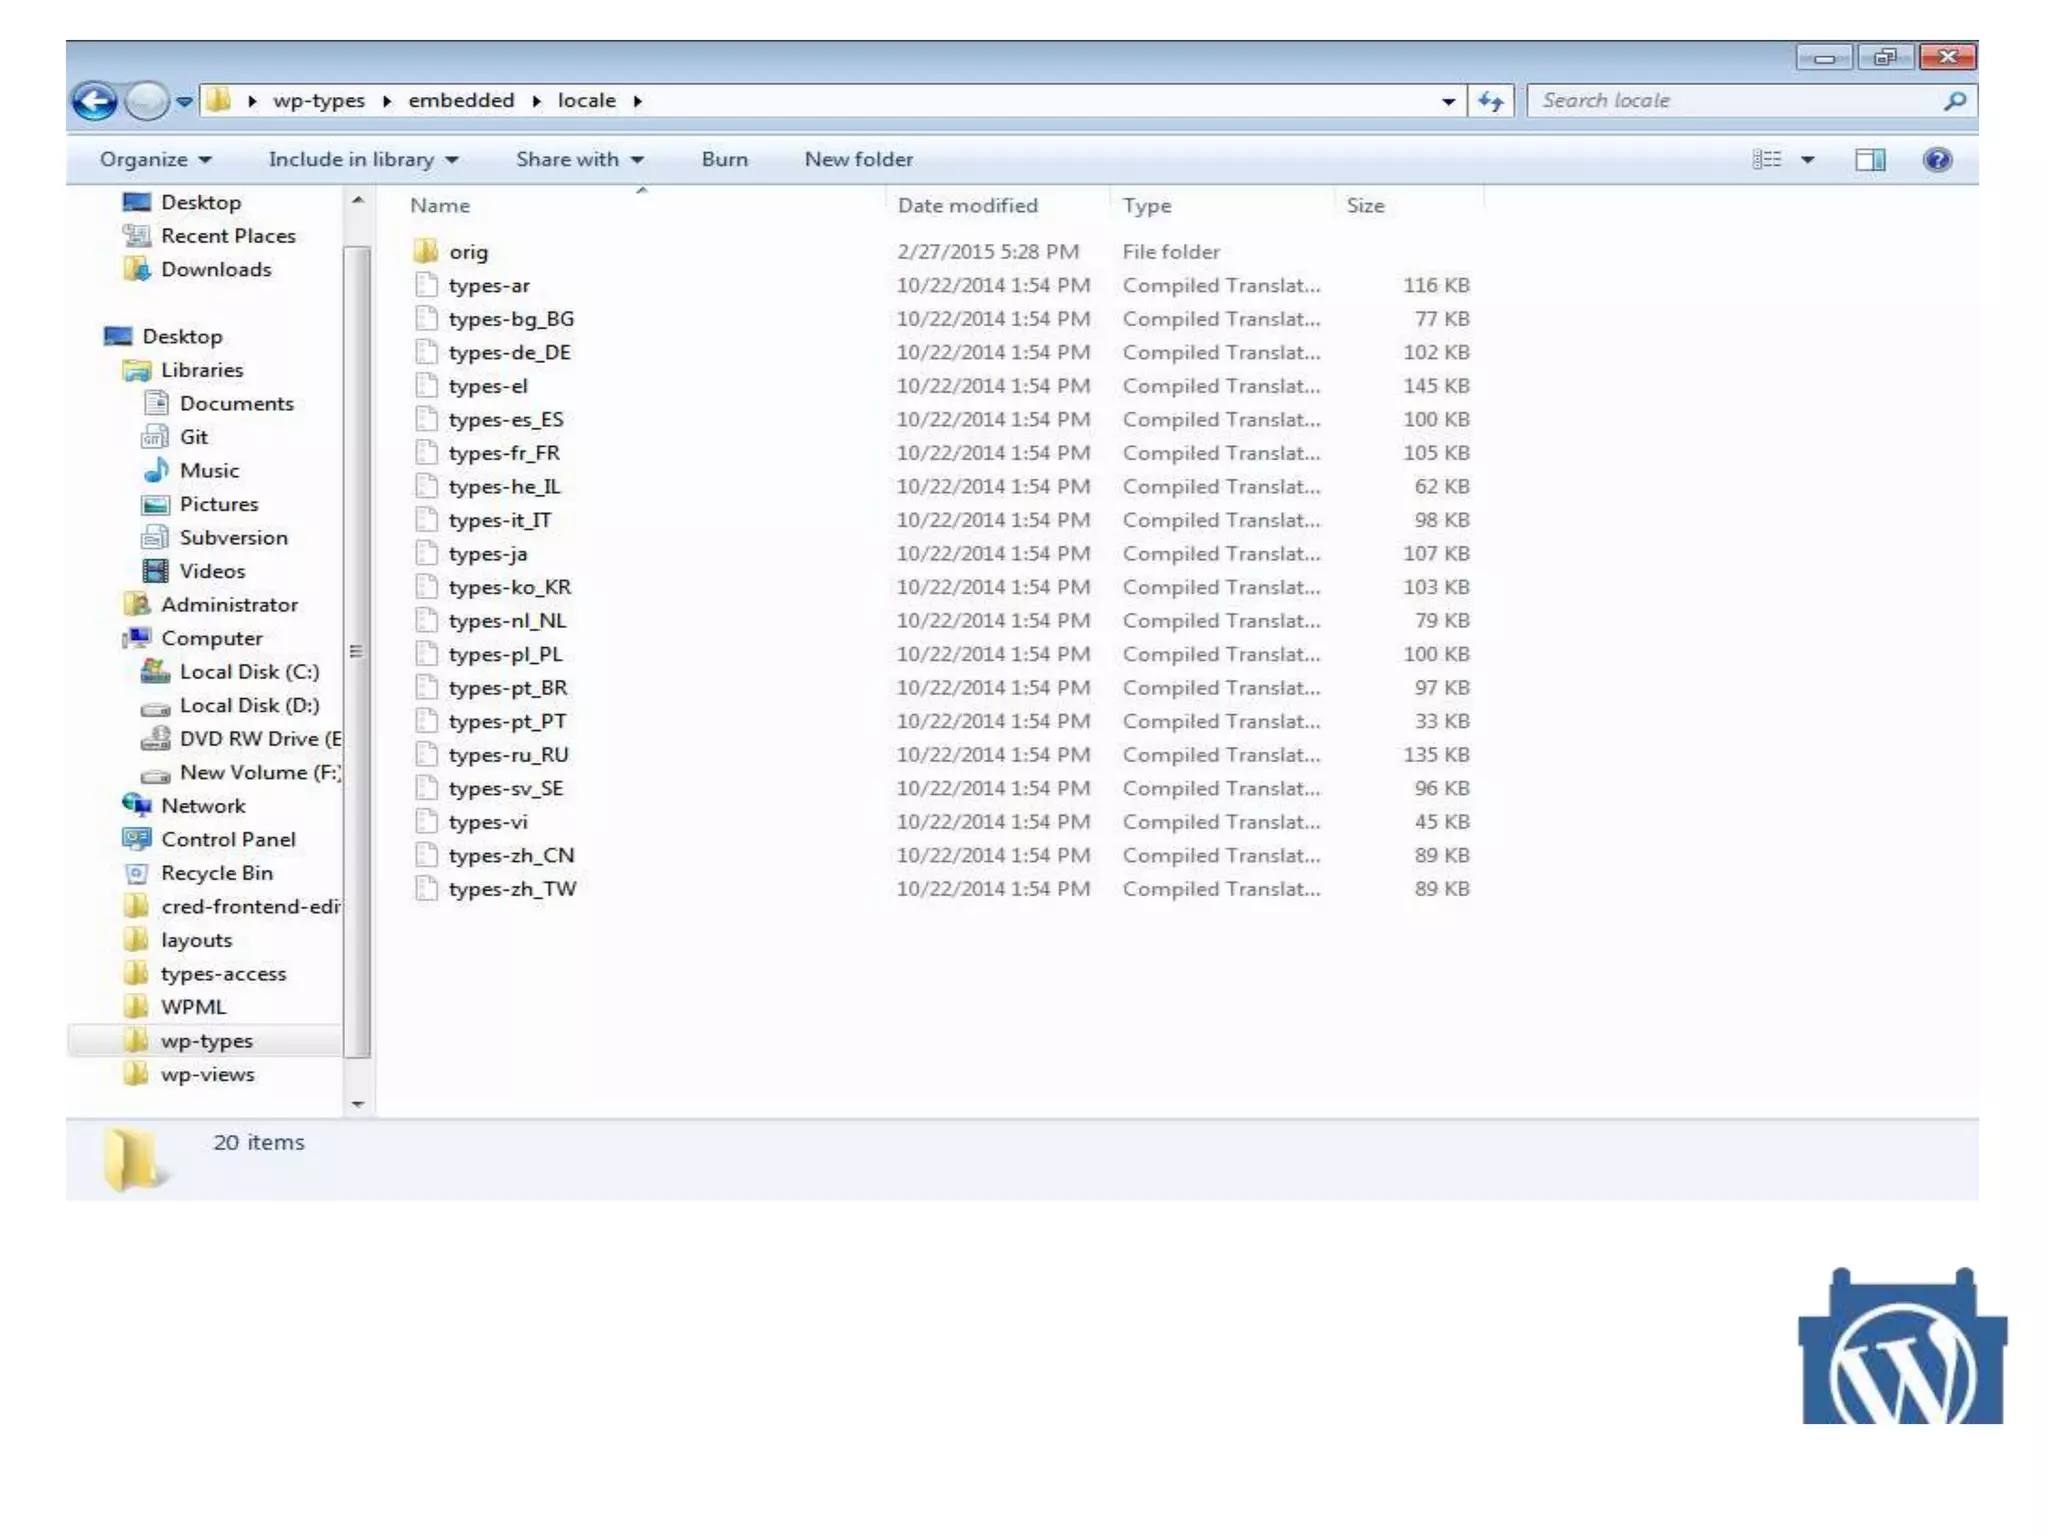Click navigation pane scrollbar down arrow
The image size is (2048, 1536).
click(x=358, y=1104)
